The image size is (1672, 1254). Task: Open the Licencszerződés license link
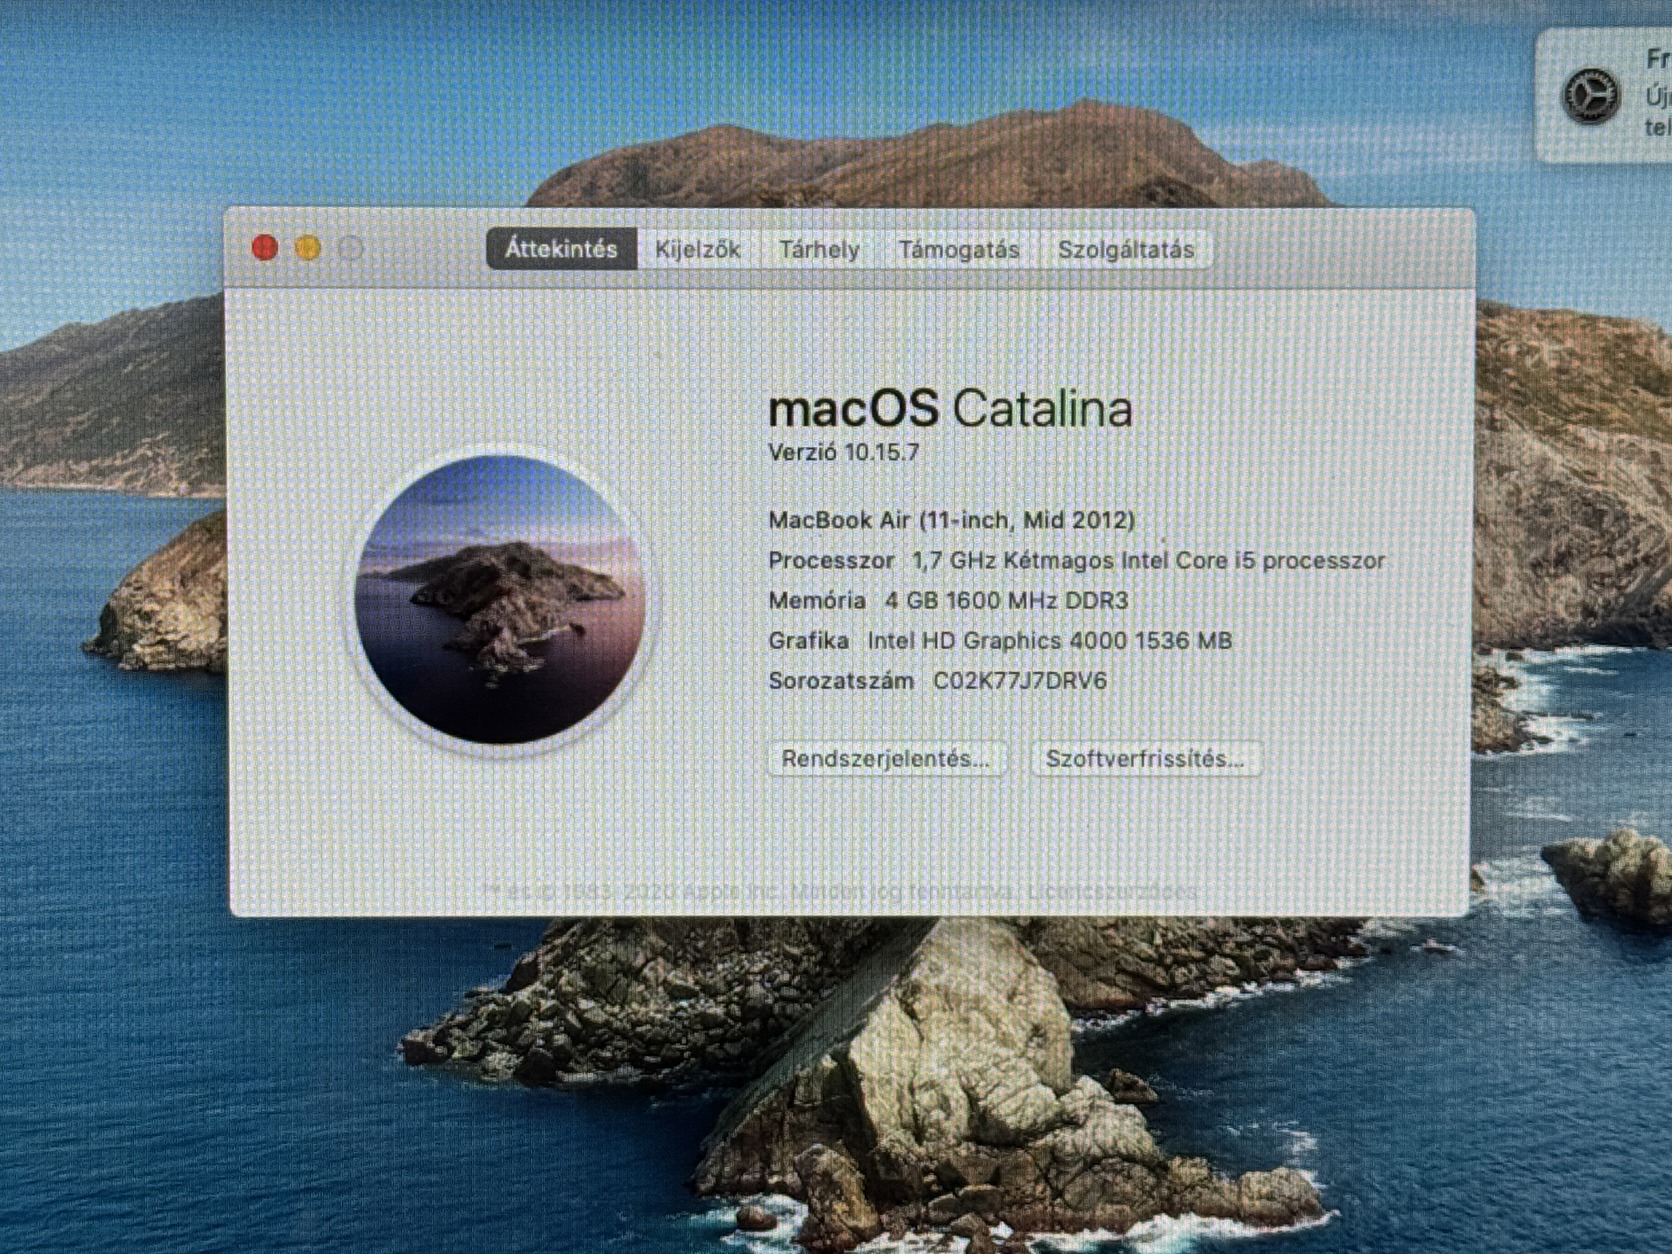pyautogui.click(x=1112, y=890)
